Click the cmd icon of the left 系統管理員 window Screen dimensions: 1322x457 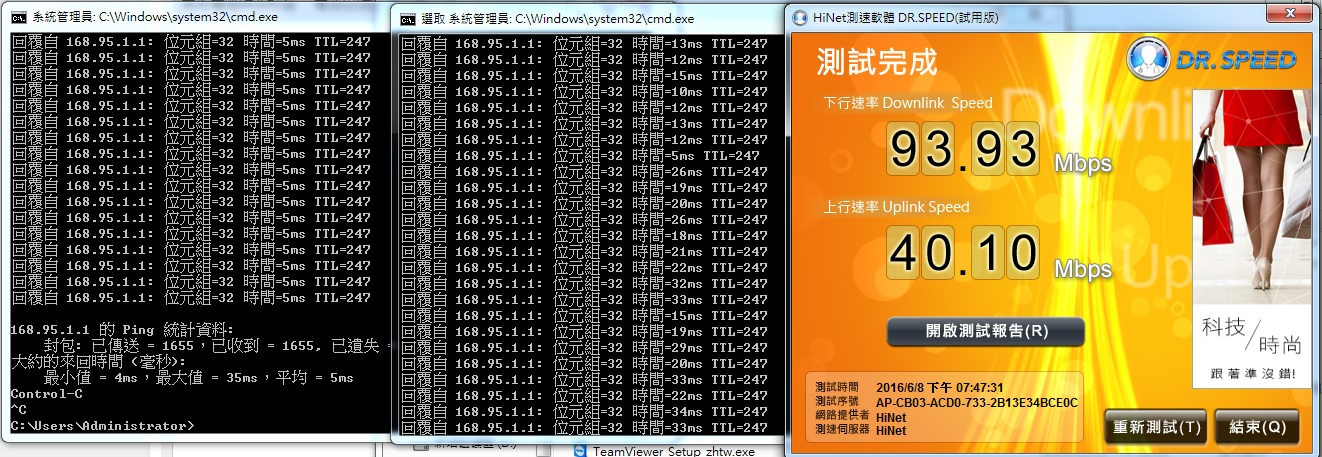tap(17, 17)
